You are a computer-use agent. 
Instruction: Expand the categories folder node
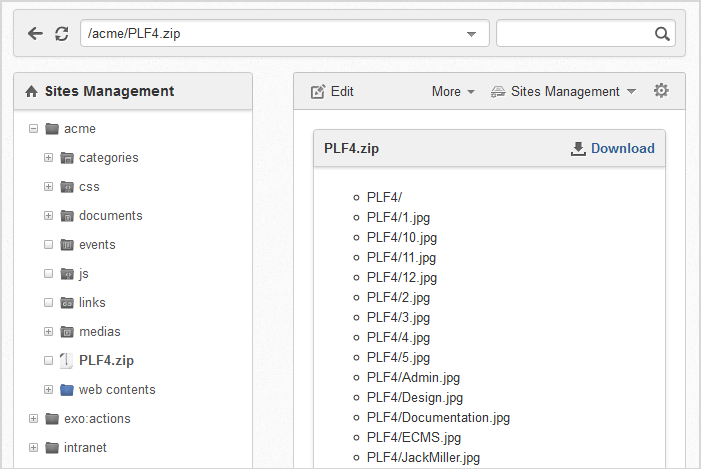tap(48, 158)
